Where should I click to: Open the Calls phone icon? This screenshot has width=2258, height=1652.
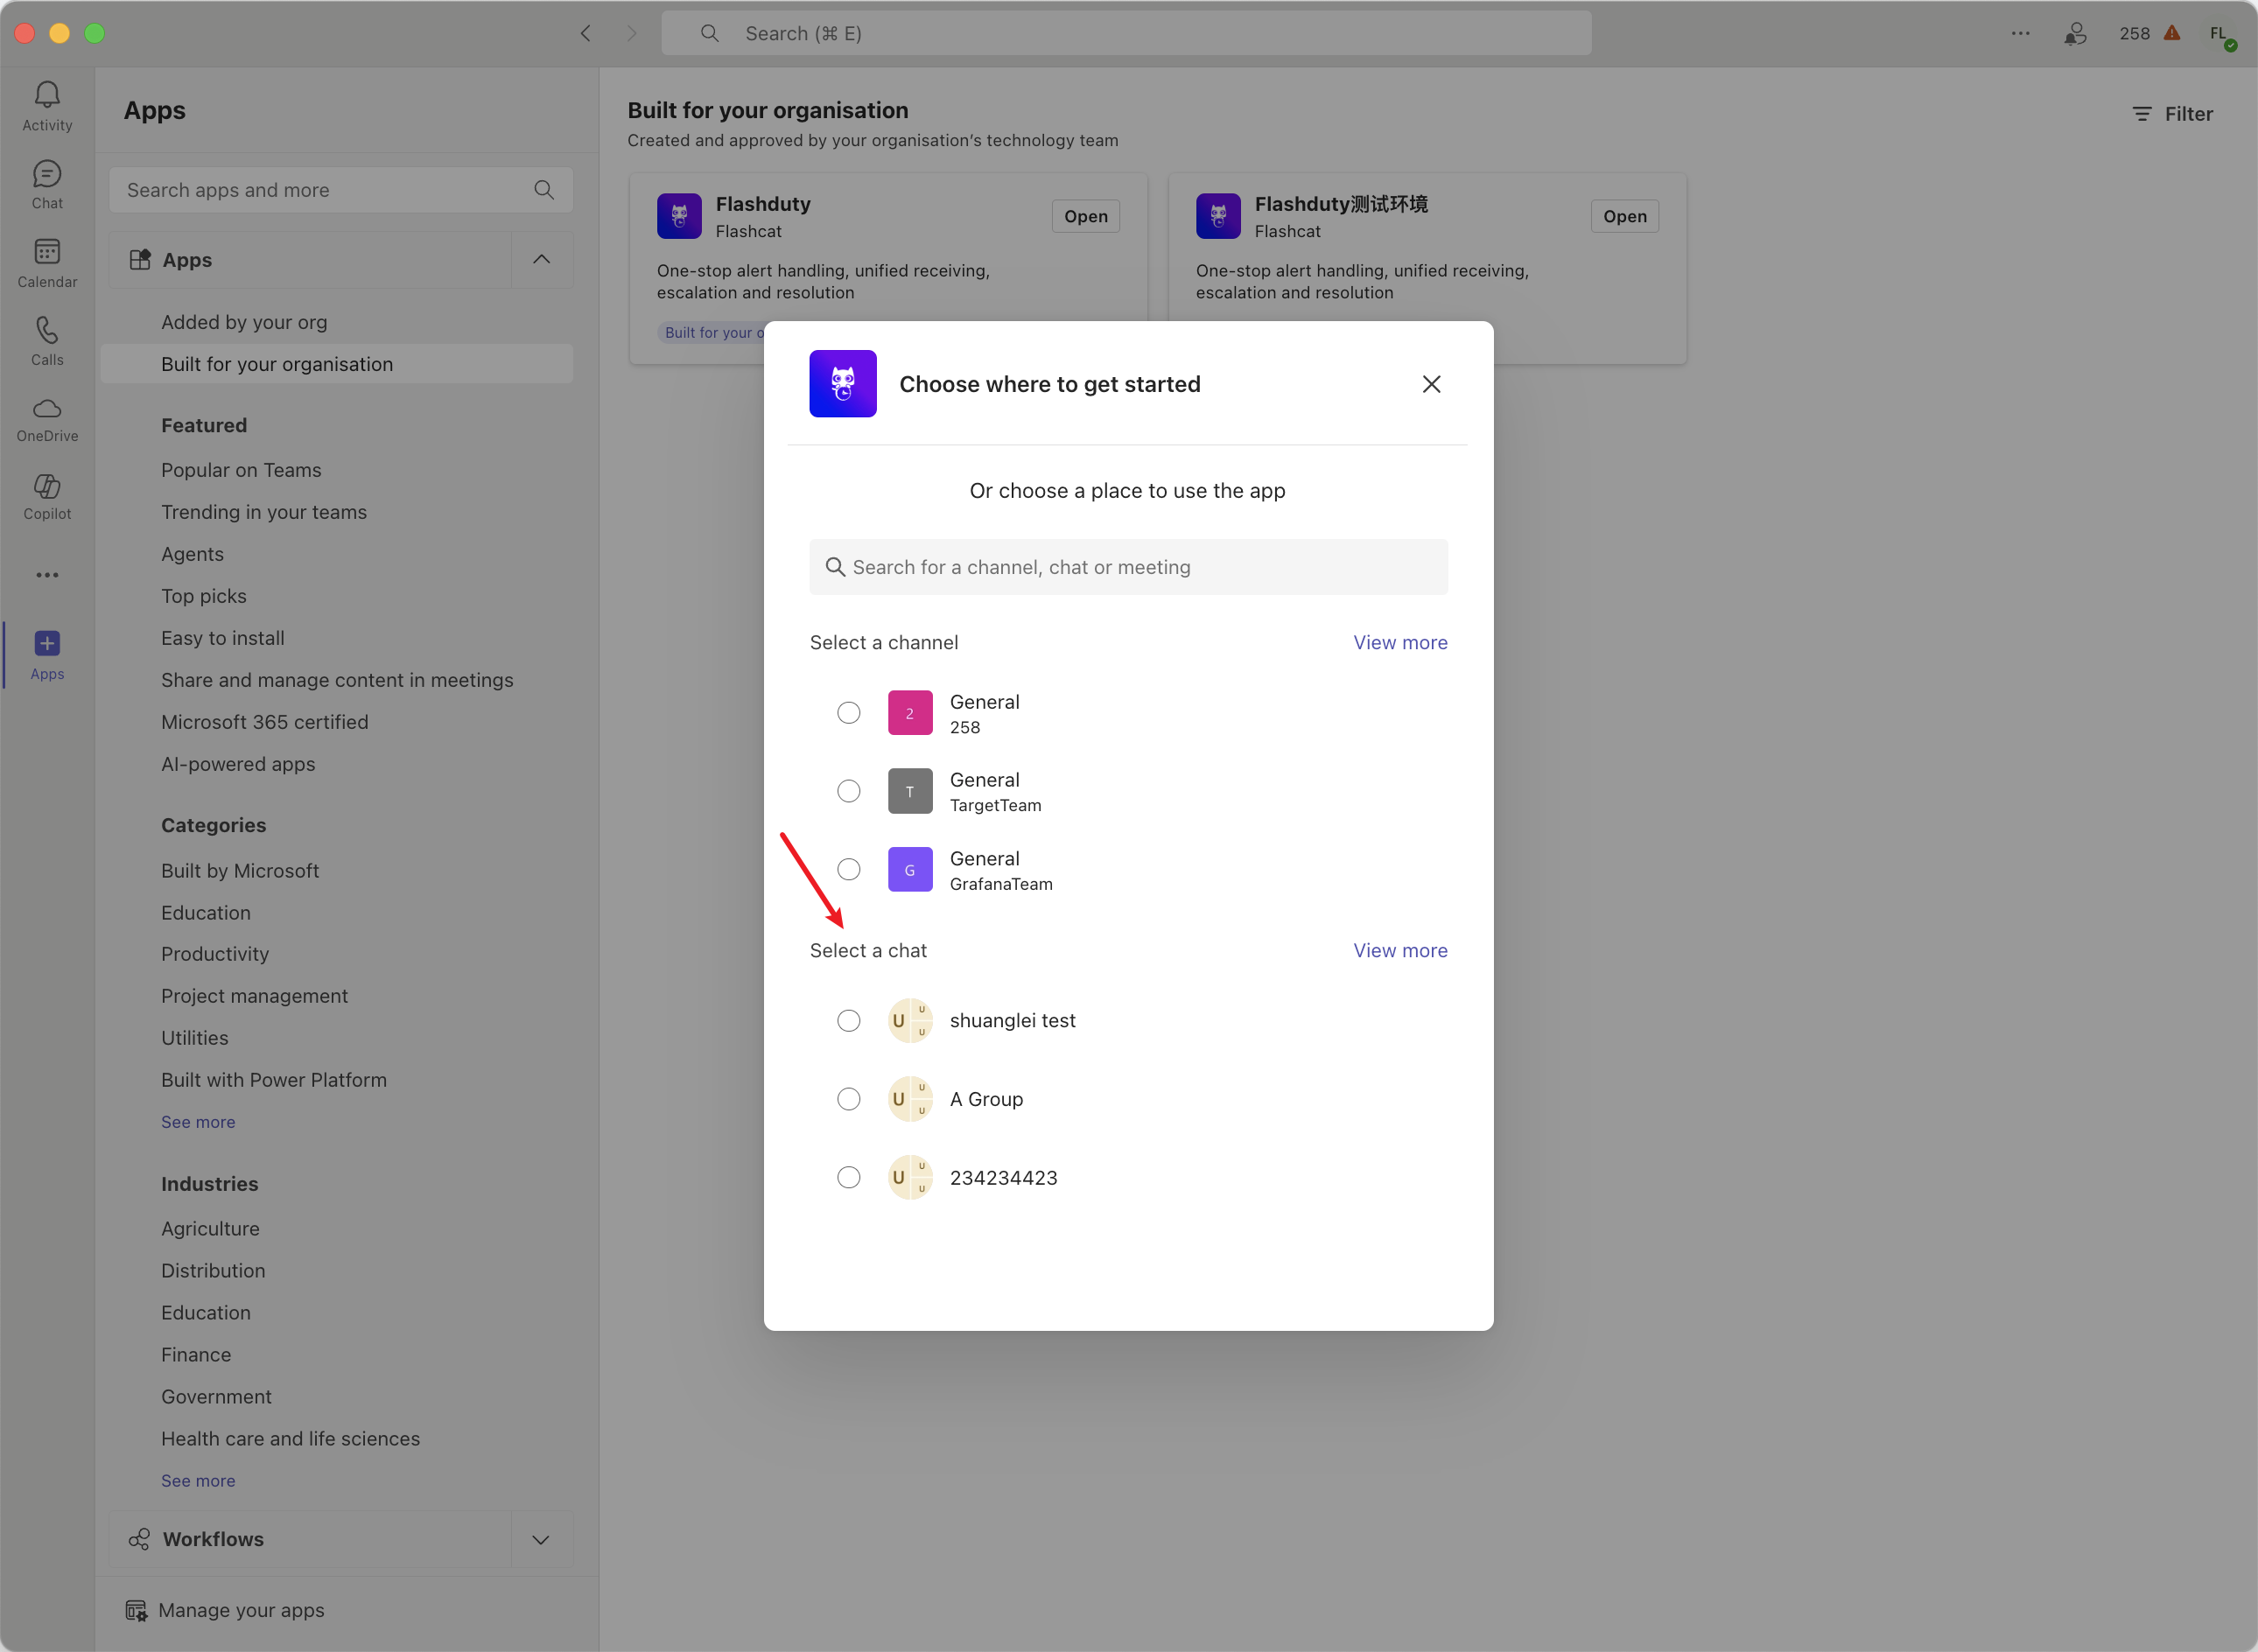(x=47, y=330)
